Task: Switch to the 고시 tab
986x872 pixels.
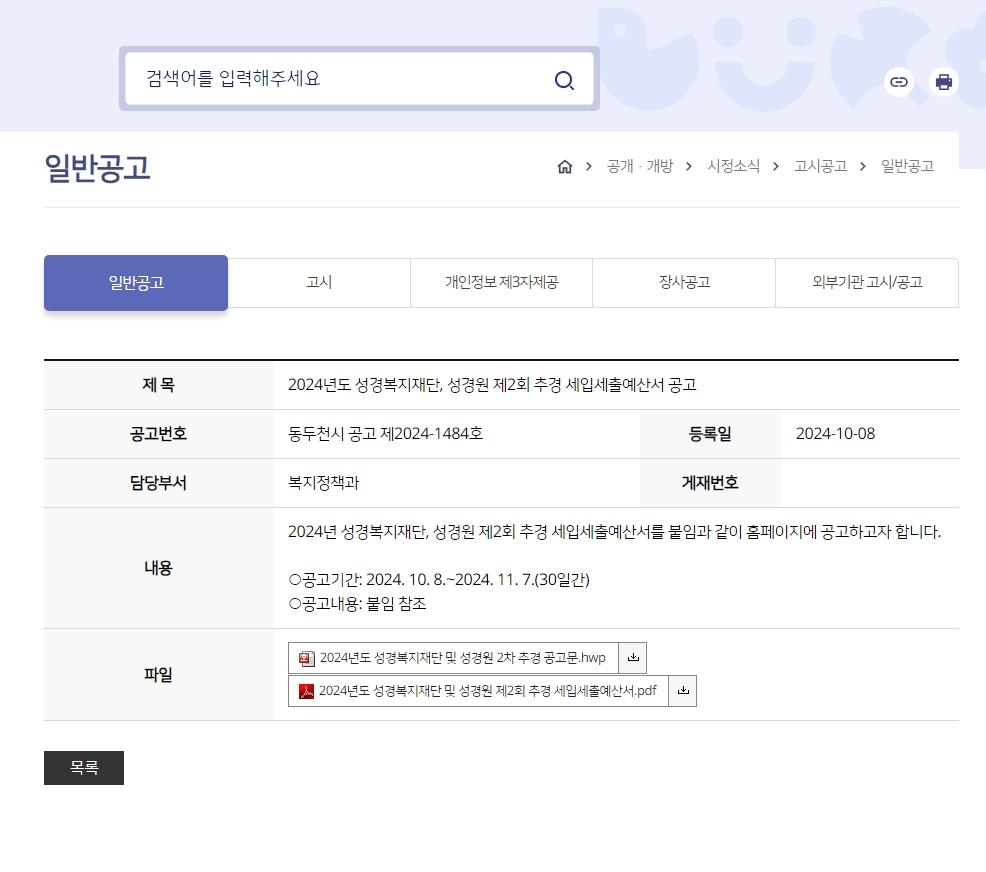Action: [319, 283]
